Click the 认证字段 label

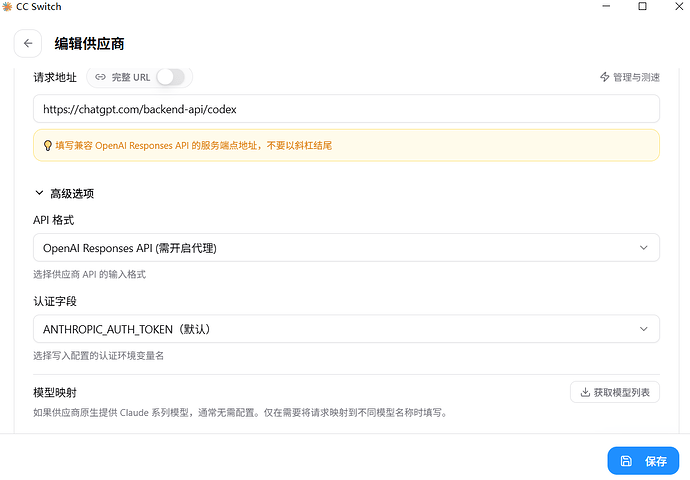pos(55,301)
